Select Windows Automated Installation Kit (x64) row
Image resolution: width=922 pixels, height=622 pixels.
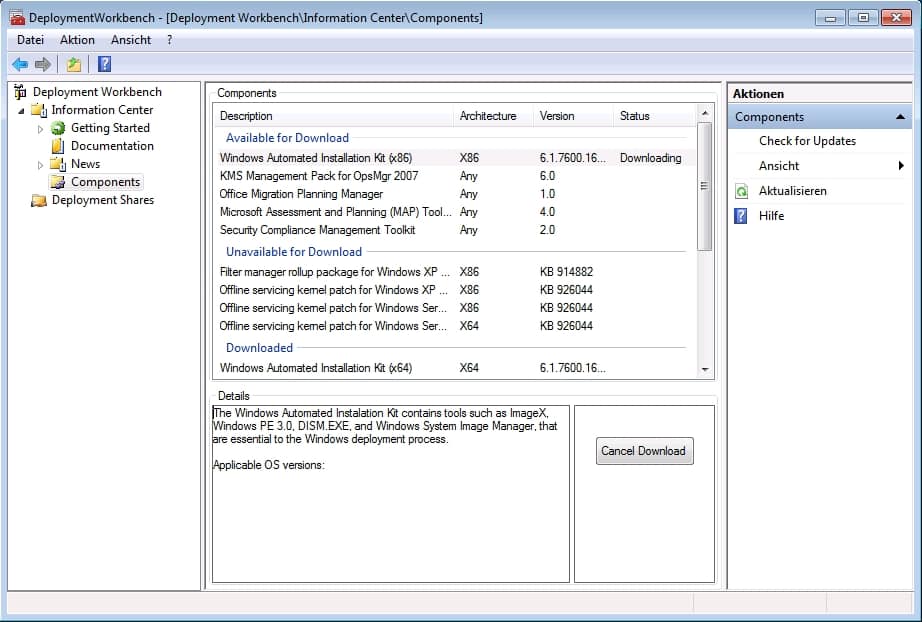click(x=455, y=368)
